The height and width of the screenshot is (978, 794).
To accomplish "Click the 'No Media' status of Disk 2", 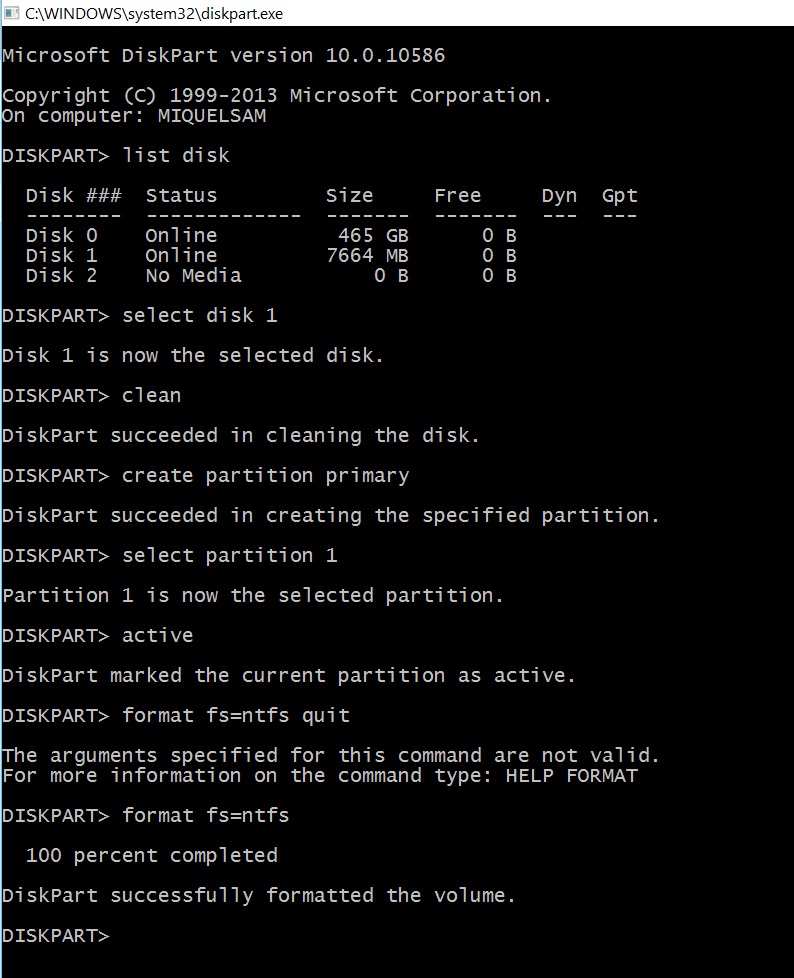I will 193,275.
